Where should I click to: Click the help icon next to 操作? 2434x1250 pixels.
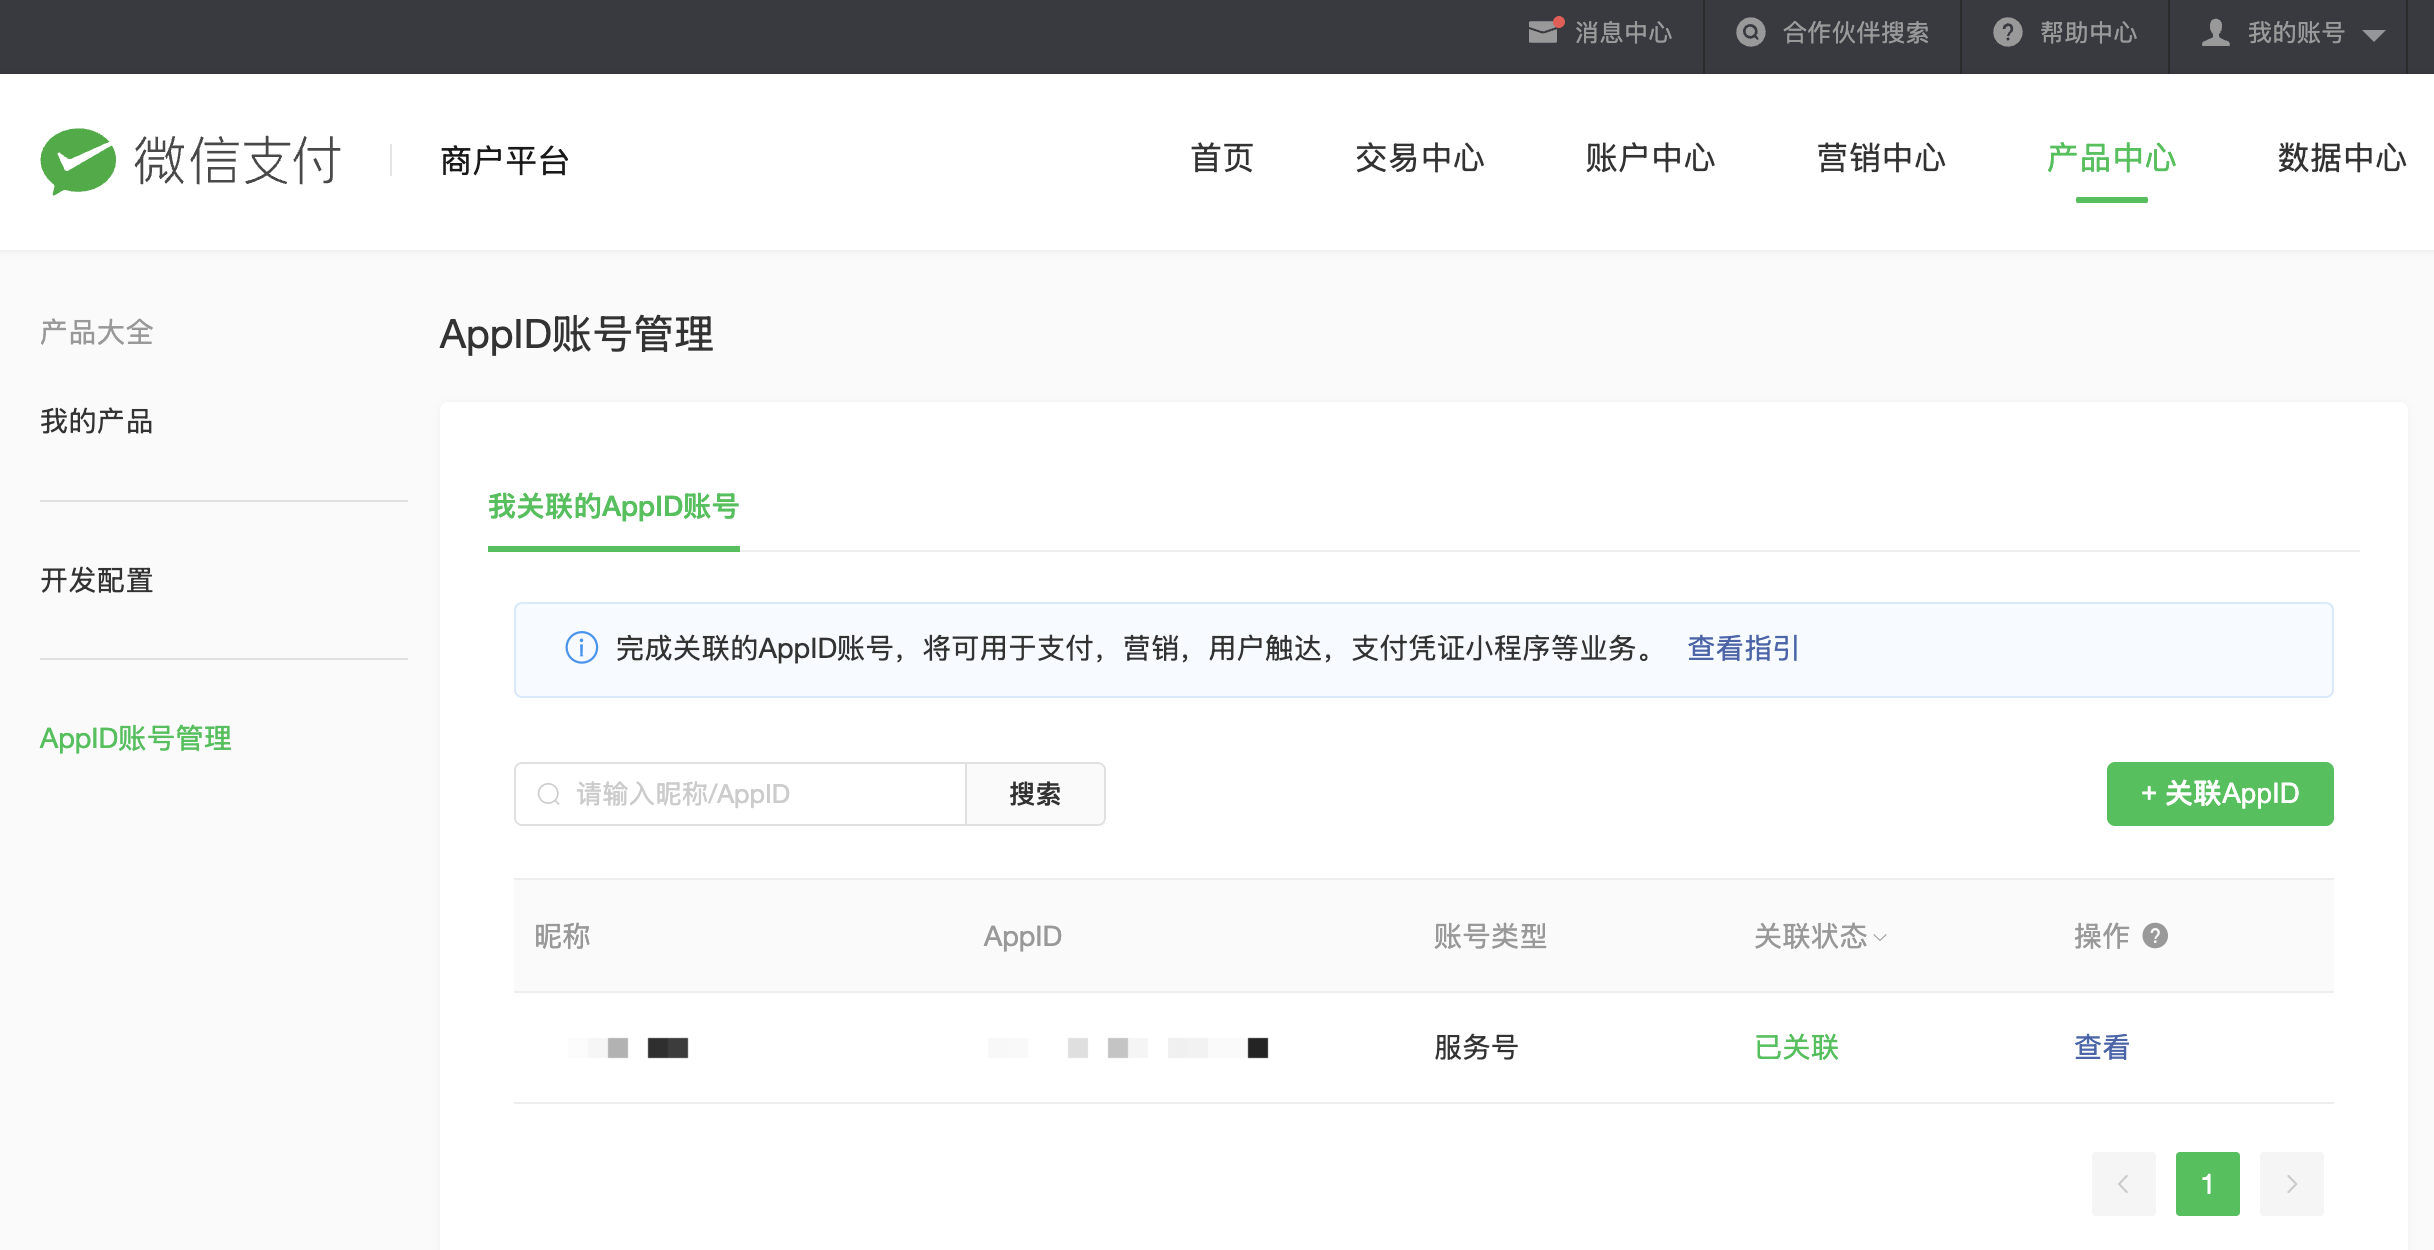coord(2156,936)
